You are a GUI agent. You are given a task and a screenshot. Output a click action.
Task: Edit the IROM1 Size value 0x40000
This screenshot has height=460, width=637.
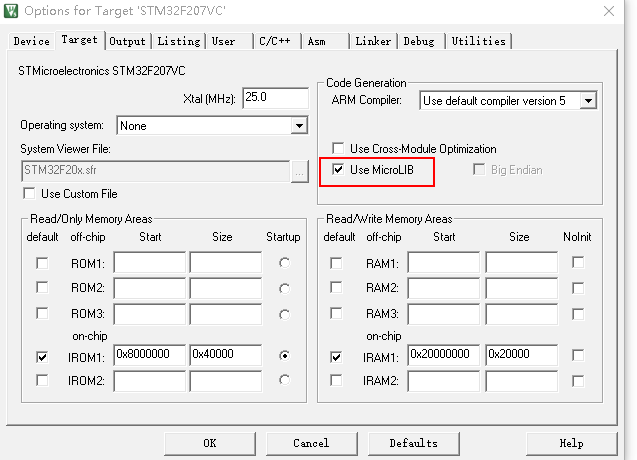pyautogui.click(x=226, y=355)
